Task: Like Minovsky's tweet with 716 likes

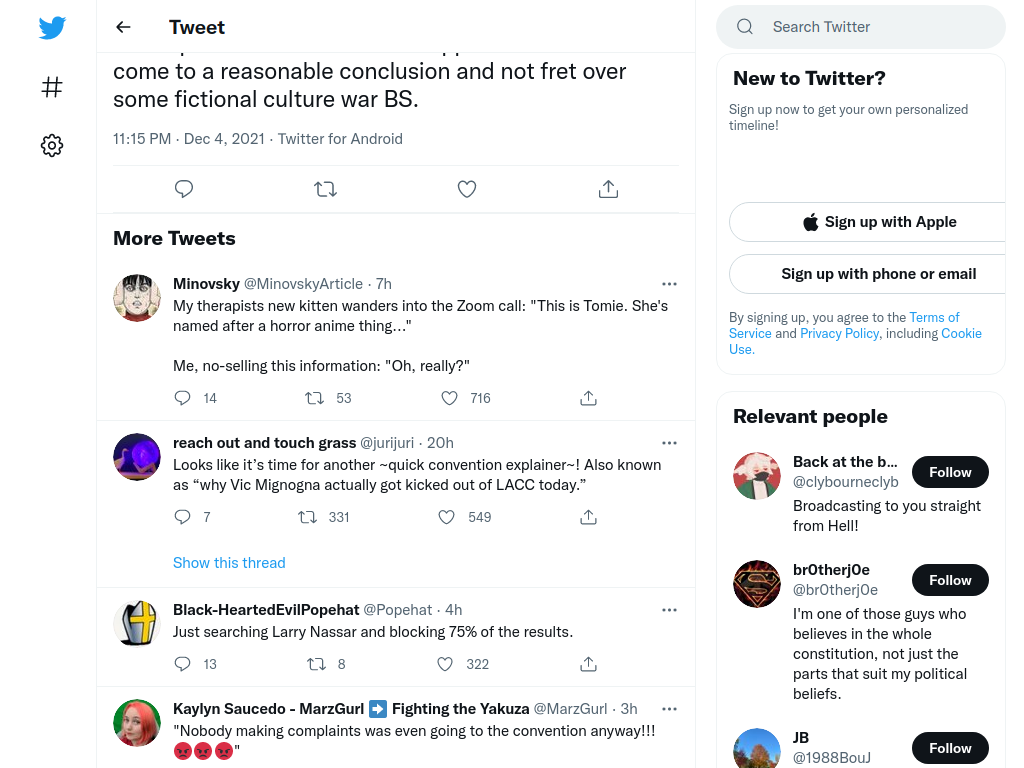Action: (449, 398)
